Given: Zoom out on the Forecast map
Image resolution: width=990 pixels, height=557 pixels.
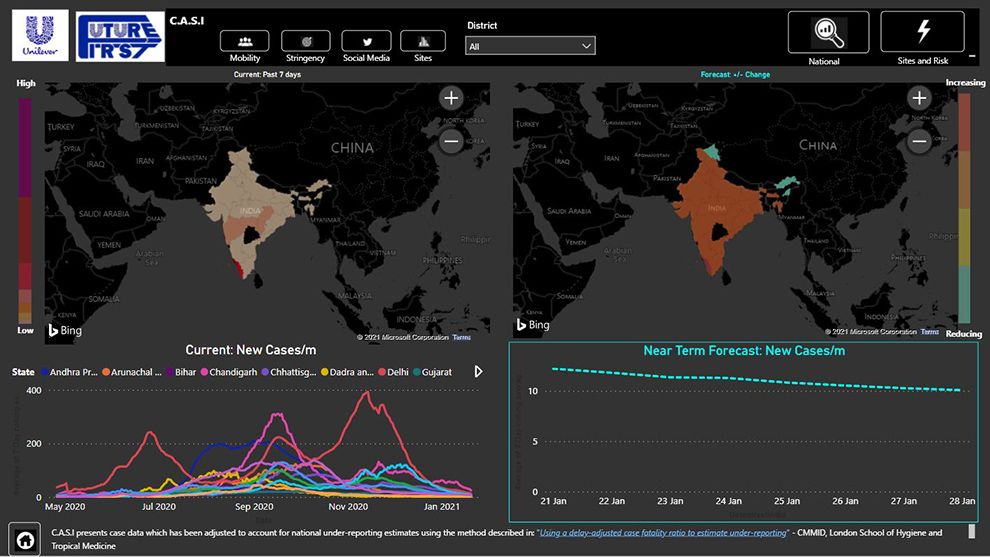Looking at the screenshot, I should pyautogui.click(x=919, y=141).
